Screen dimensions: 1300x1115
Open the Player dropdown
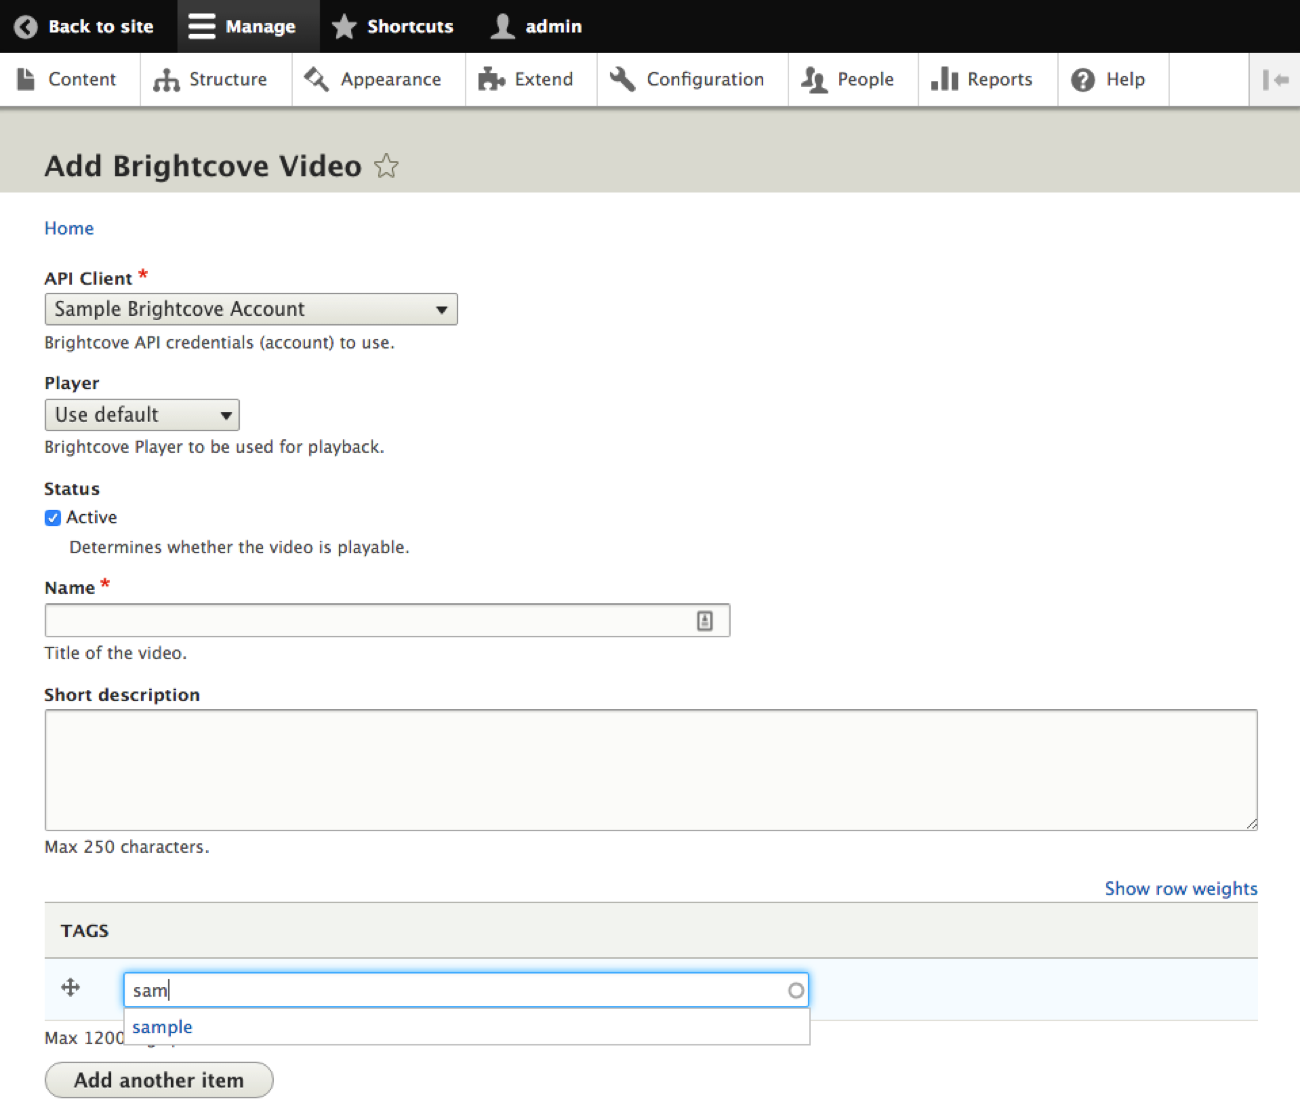coord(142,414)
